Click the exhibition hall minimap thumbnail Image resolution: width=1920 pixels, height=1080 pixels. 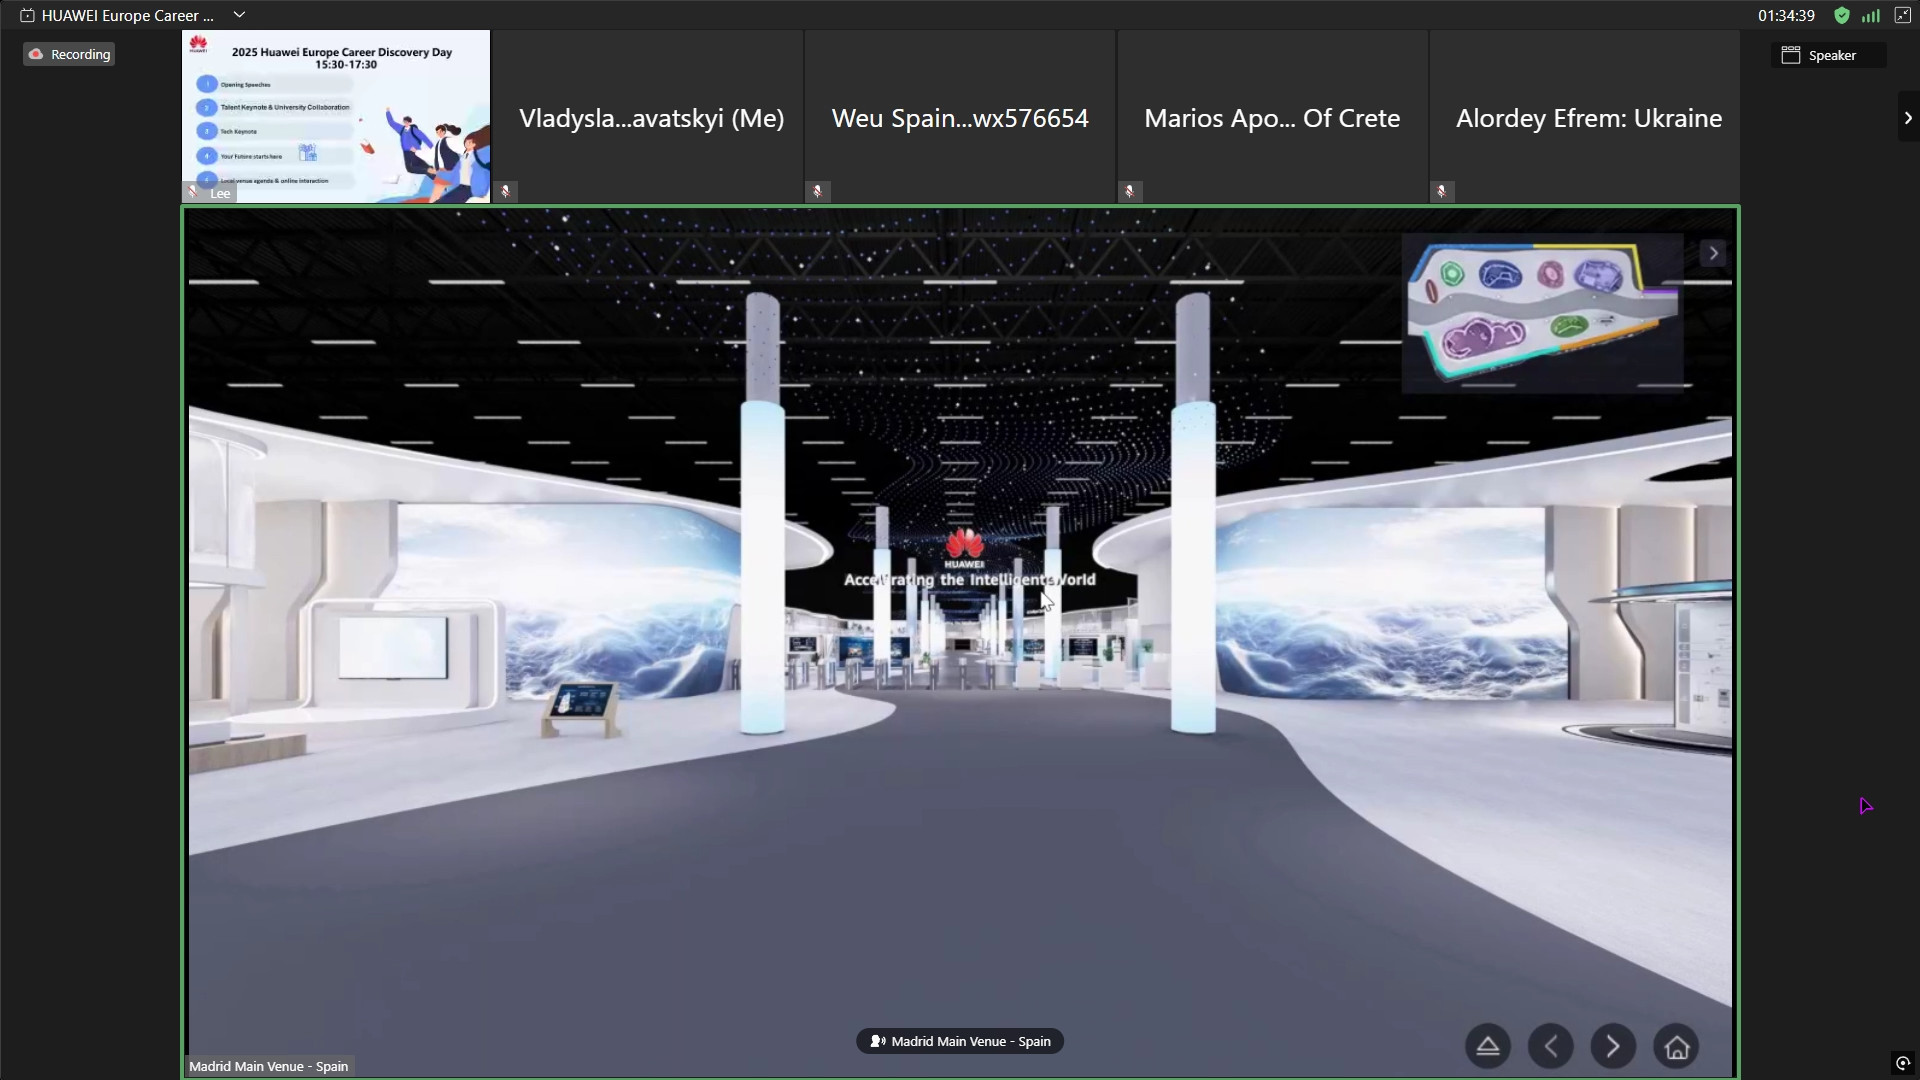(1542, 313)
